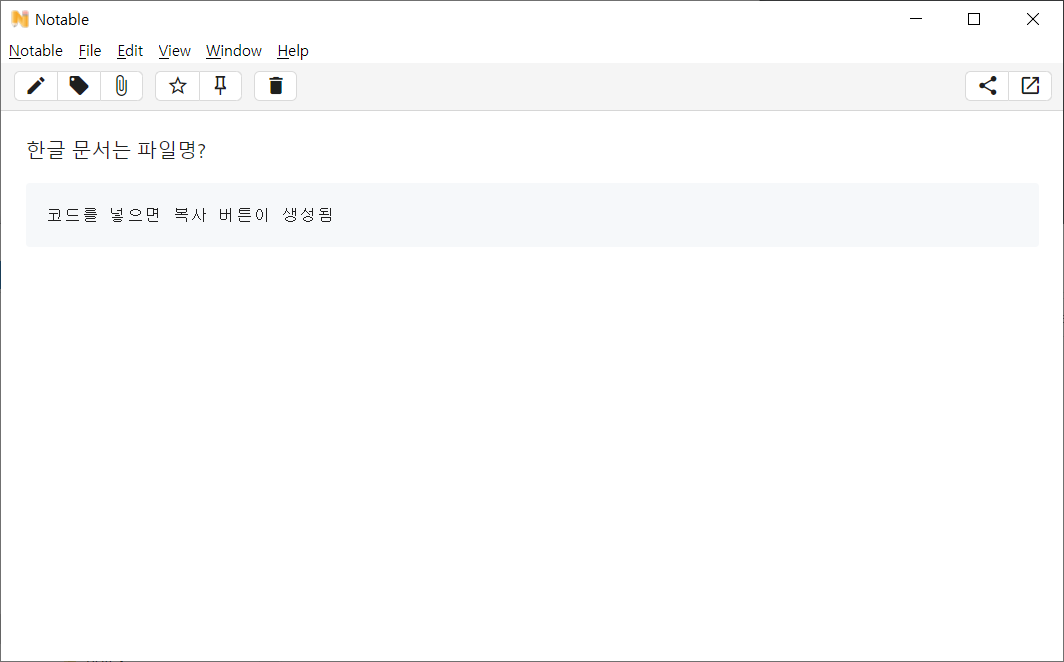Move note to trash with trash icon
This screenshot has width=1064, height=662.
point(276,86)
